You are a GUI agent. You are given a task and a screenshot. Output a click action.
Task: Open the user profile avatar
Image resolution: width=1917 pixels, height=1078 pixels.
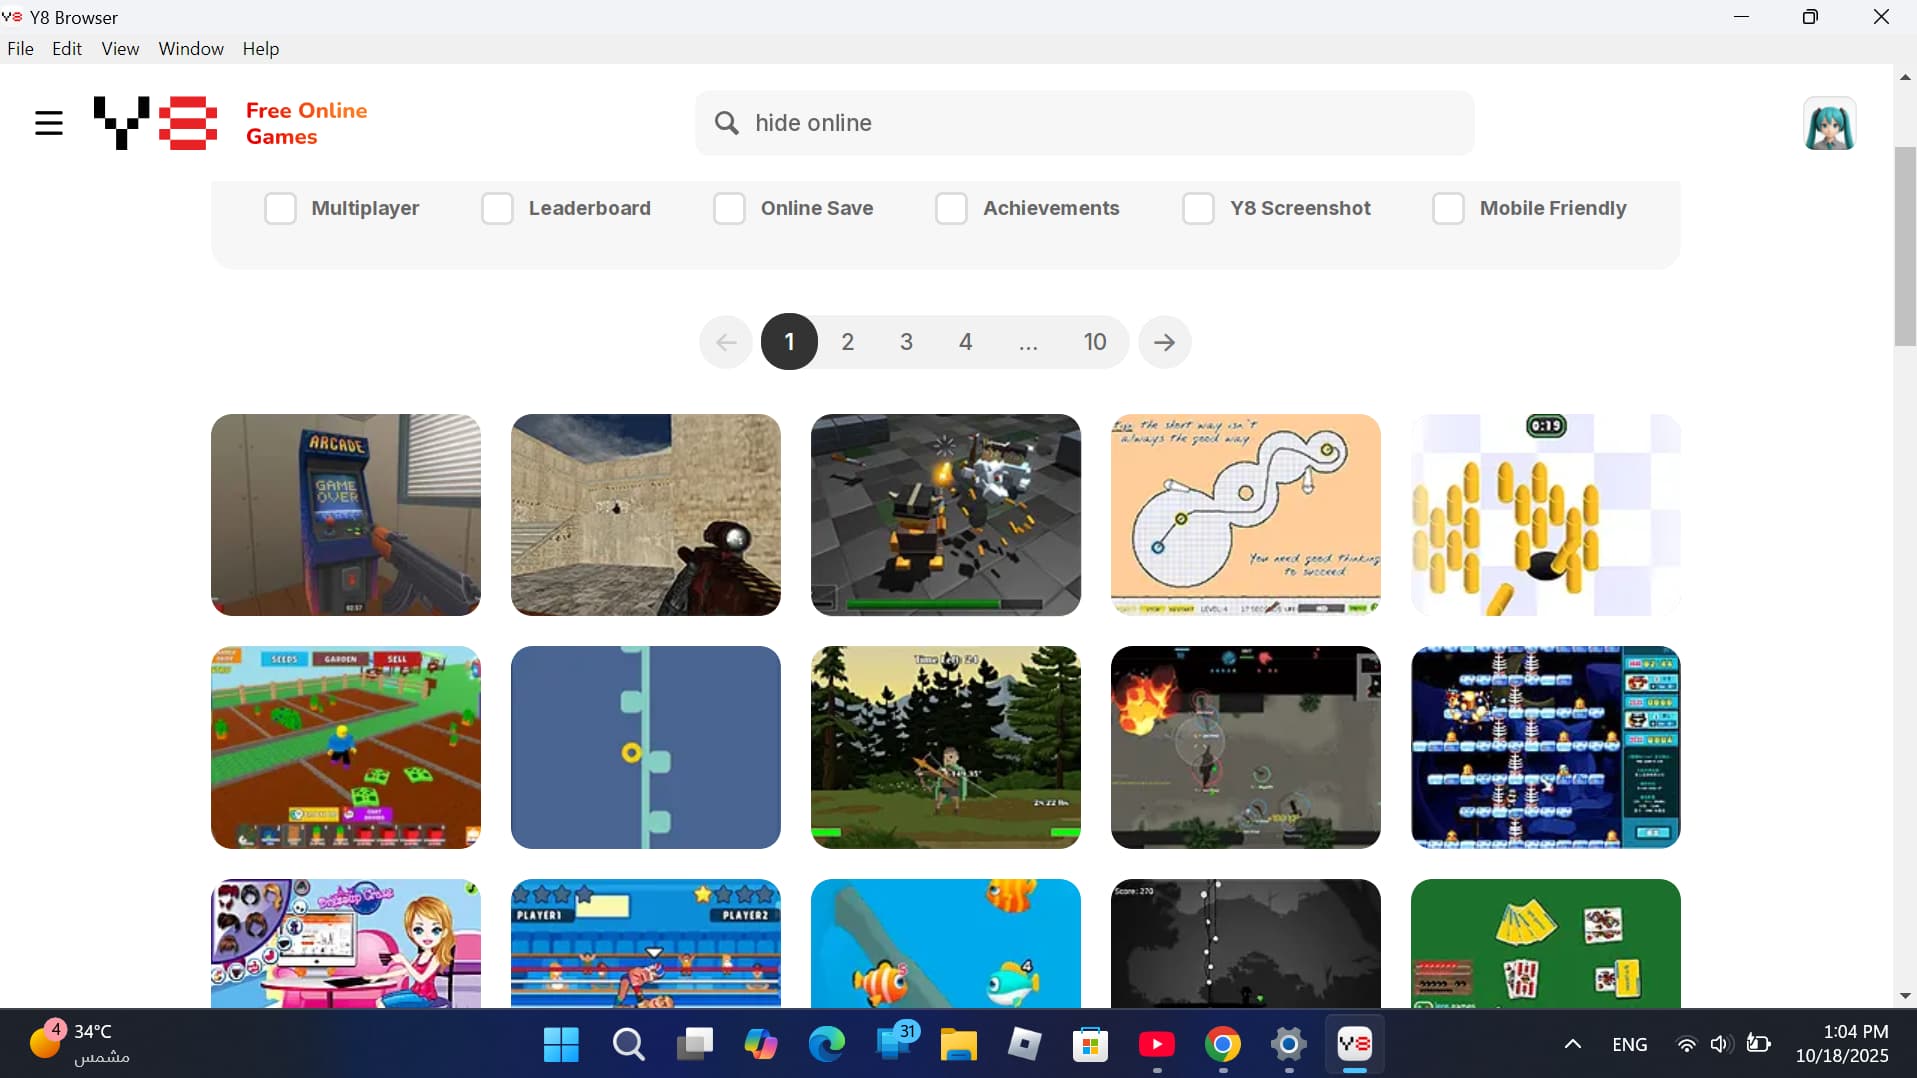1829,124
